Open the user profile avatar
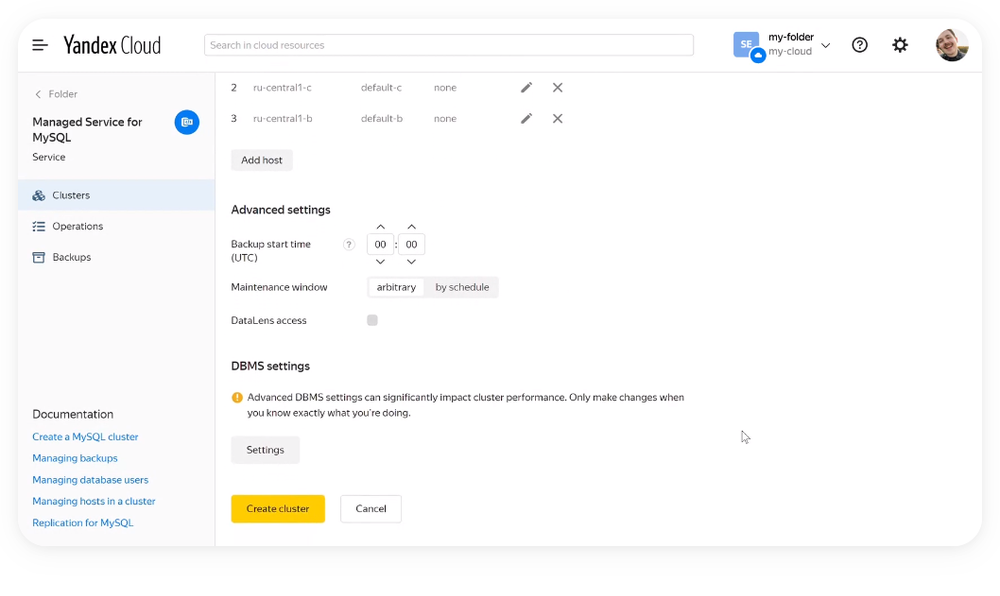 point(952,45)
